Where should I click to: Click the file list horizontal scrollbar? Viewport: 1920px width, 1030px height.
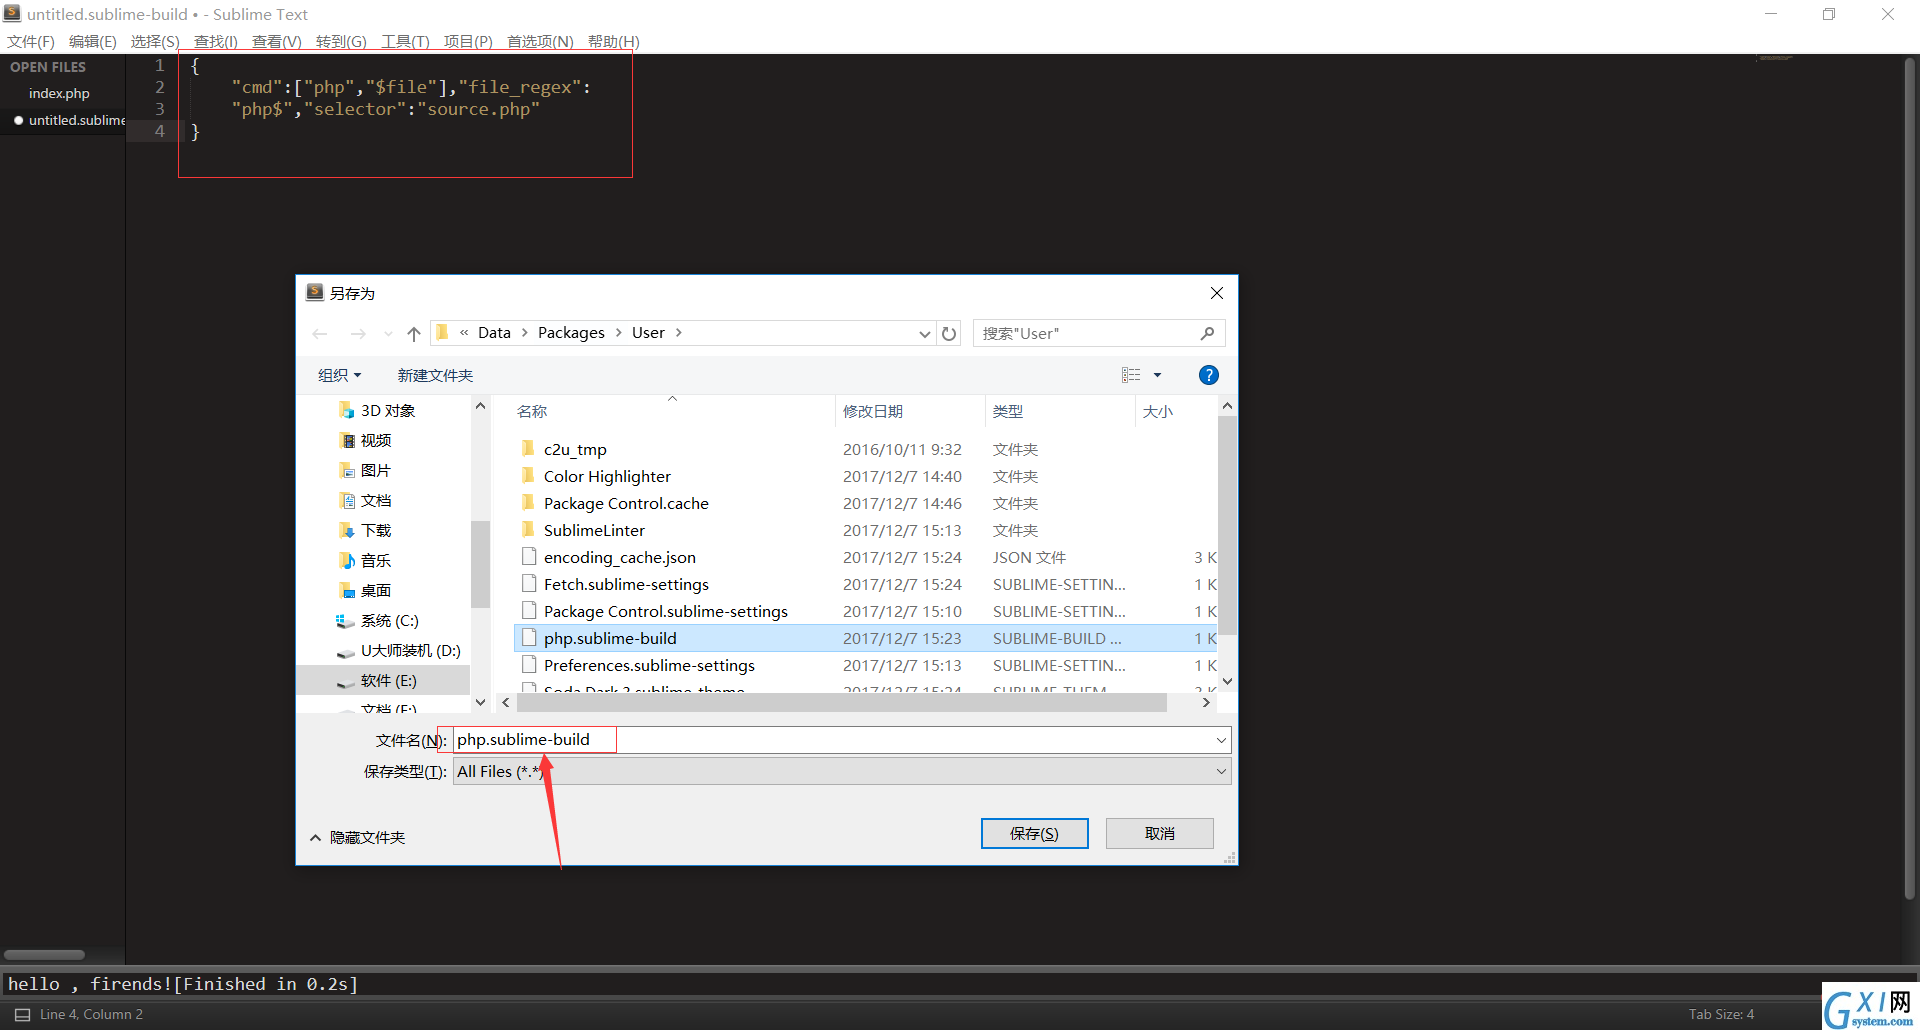pos(841,703)
